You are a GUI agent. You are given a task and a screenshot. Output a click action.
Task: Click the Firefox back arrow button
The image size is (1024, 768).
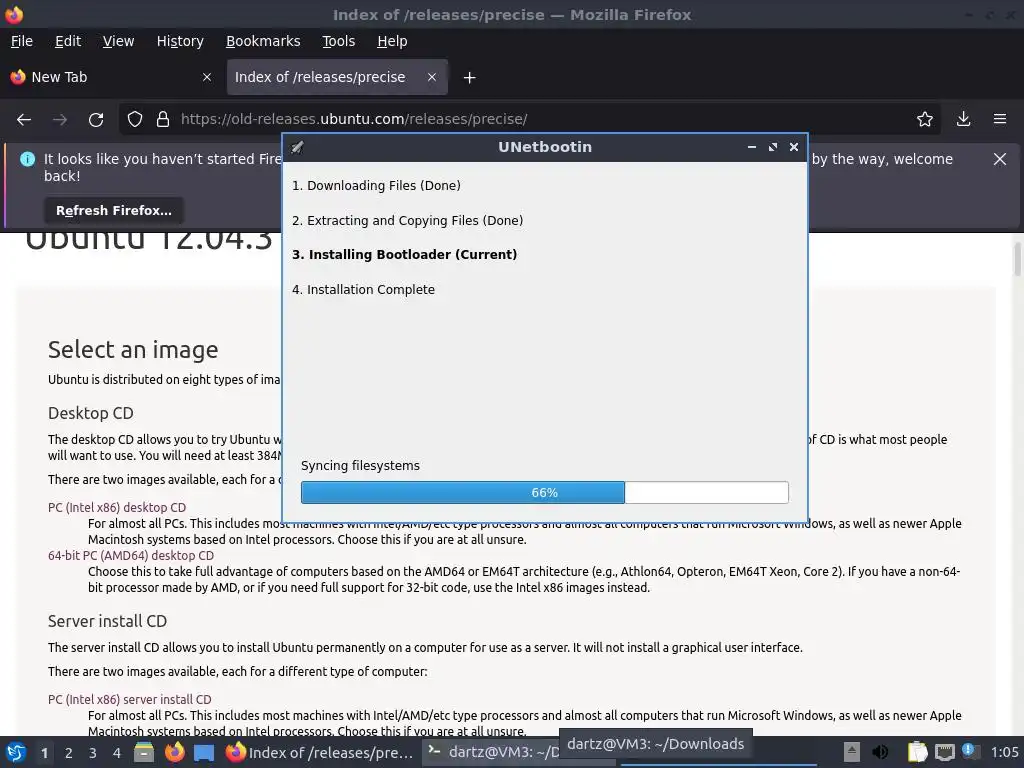pos(24,120)
